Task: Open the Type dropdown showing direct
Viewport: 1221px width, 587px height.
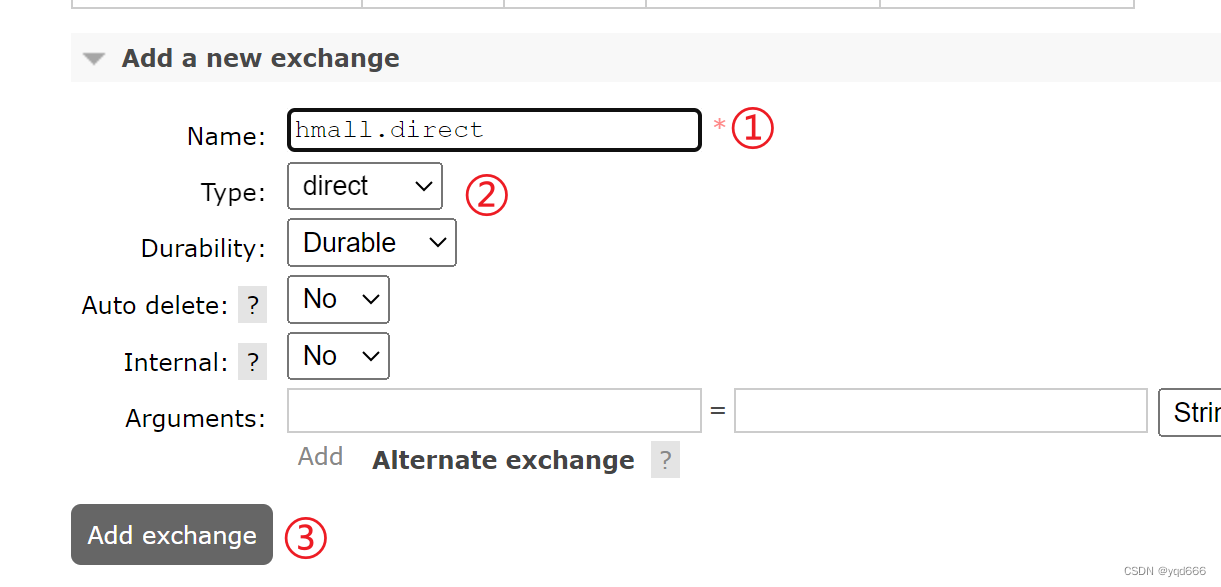Action: (x=364, y=186)
